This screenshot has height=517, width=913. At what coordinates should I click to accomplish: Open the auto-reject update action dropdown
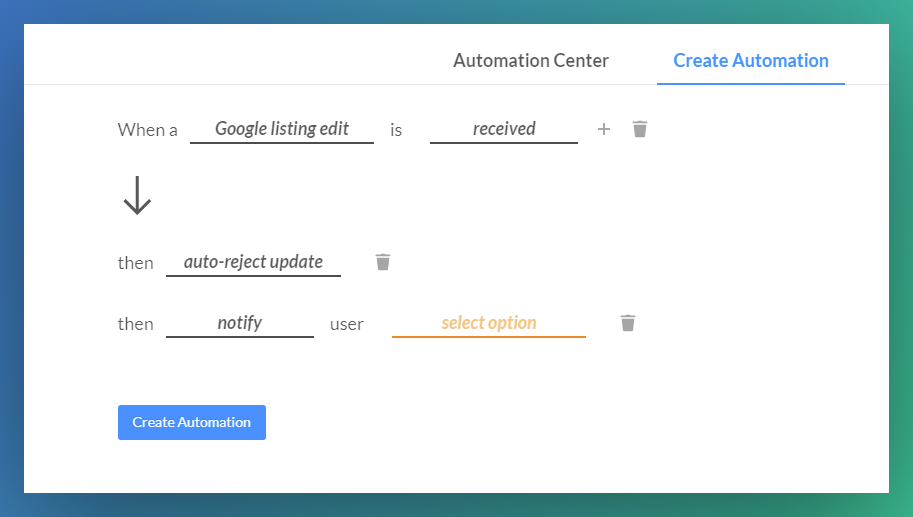pos(253,262)
